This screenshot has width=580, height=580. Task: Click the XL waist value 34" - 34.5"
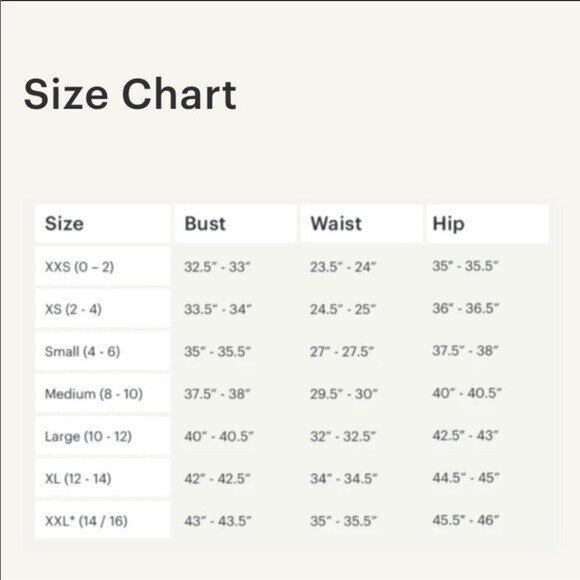(344, 478)
